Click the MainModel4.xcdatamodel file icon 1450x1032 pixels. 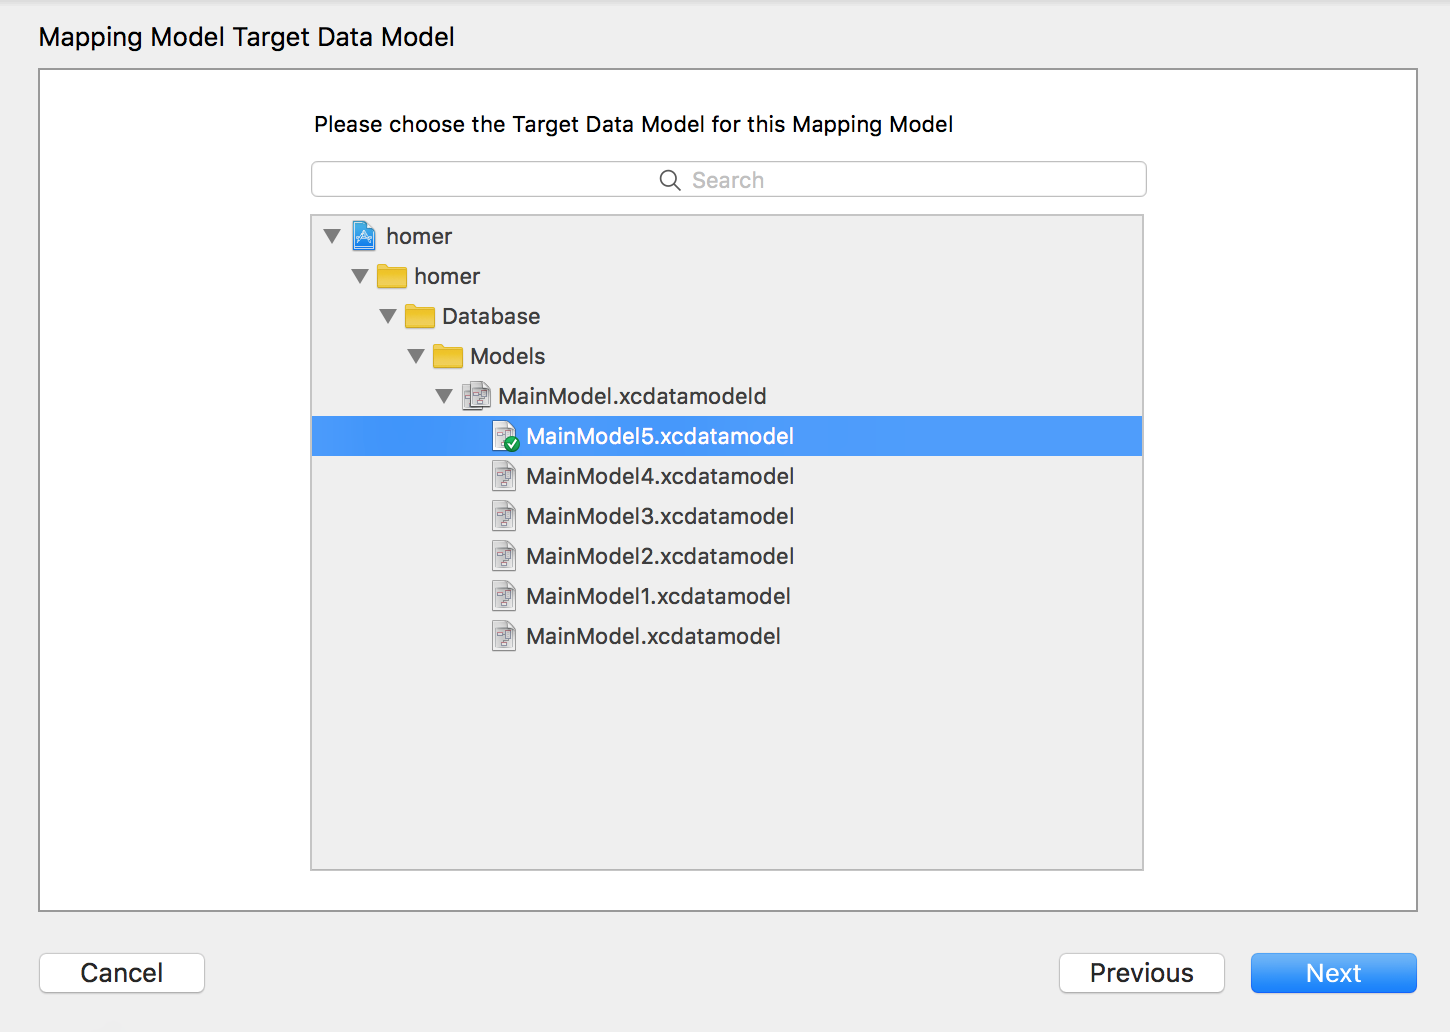tap(504, 477)
